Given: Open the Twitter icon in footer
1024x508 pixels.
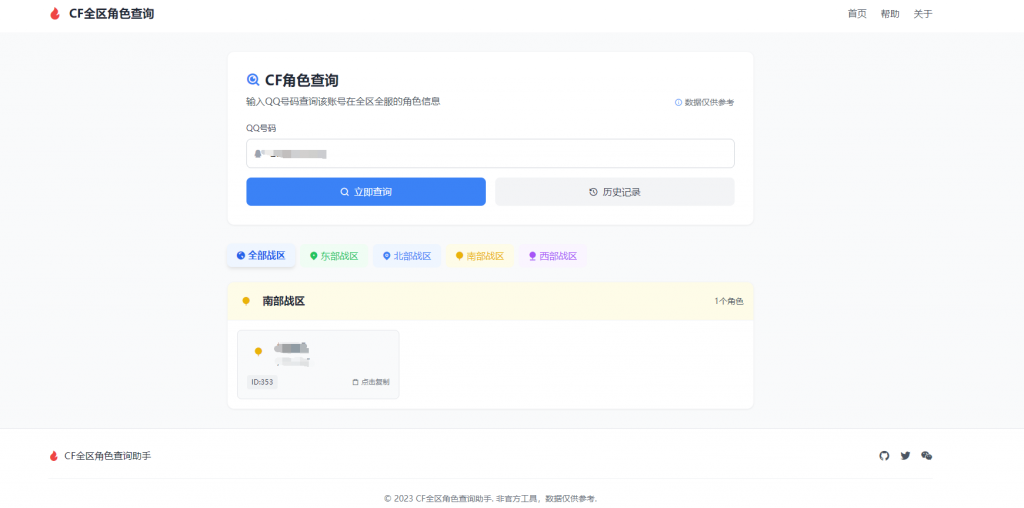Looking at the screenshot, I should [905, 456].
